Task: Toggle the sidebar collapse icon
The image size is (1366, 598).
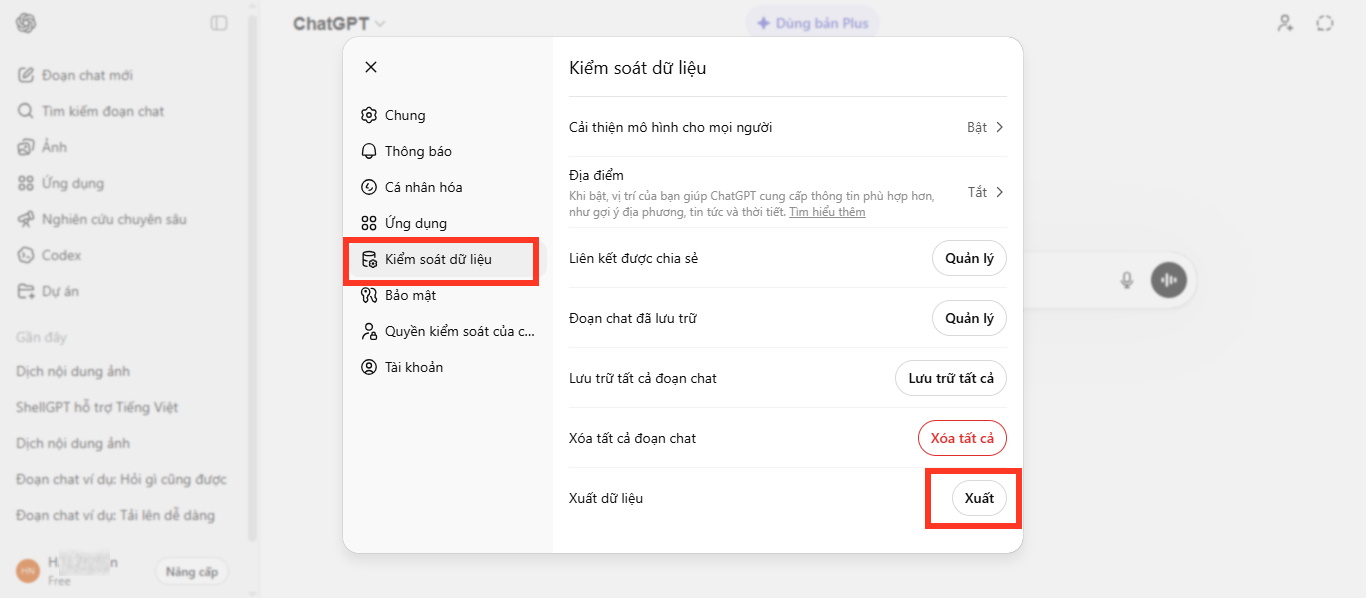Action: 219,23
